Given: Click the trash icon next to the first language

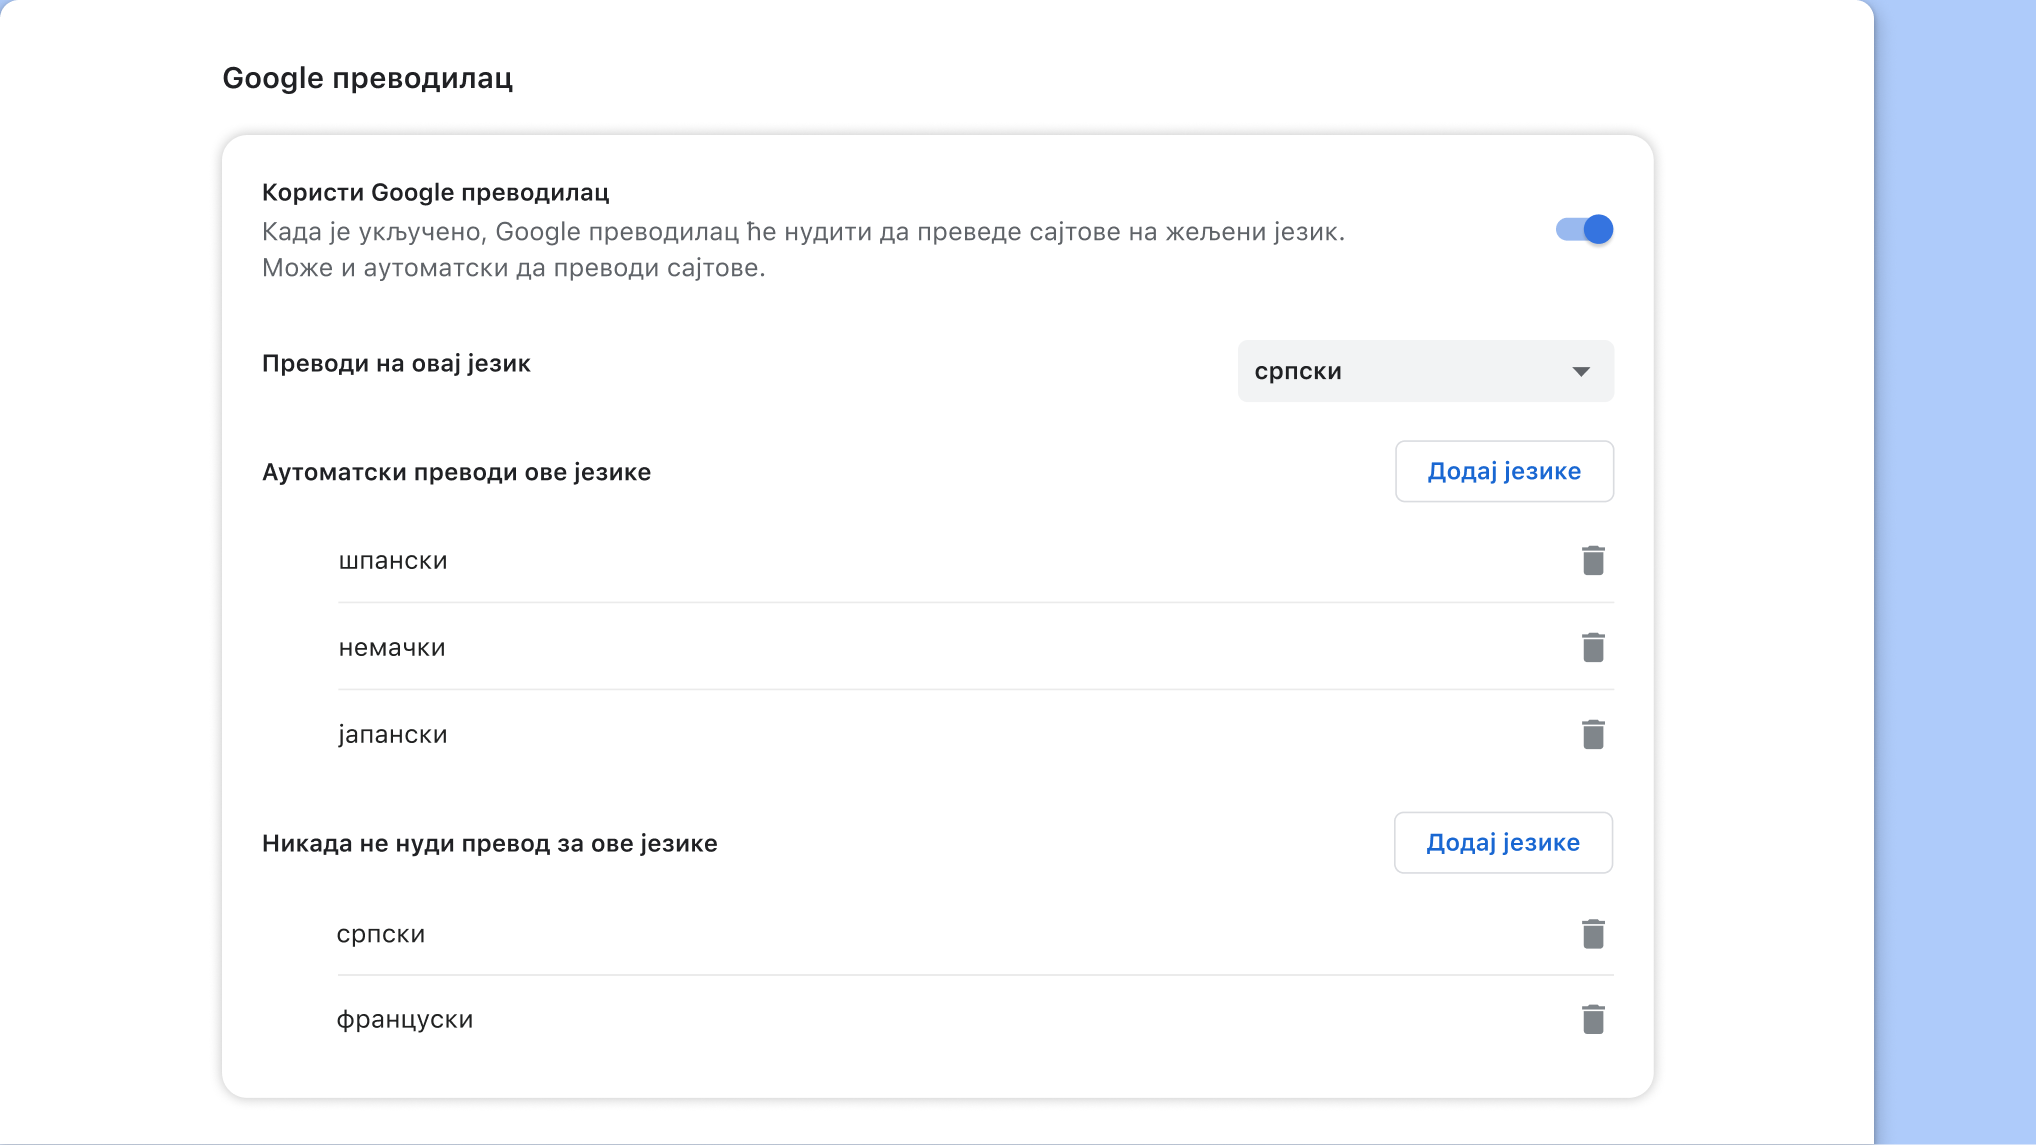Looking at the screenshot, I should 1592,560.
